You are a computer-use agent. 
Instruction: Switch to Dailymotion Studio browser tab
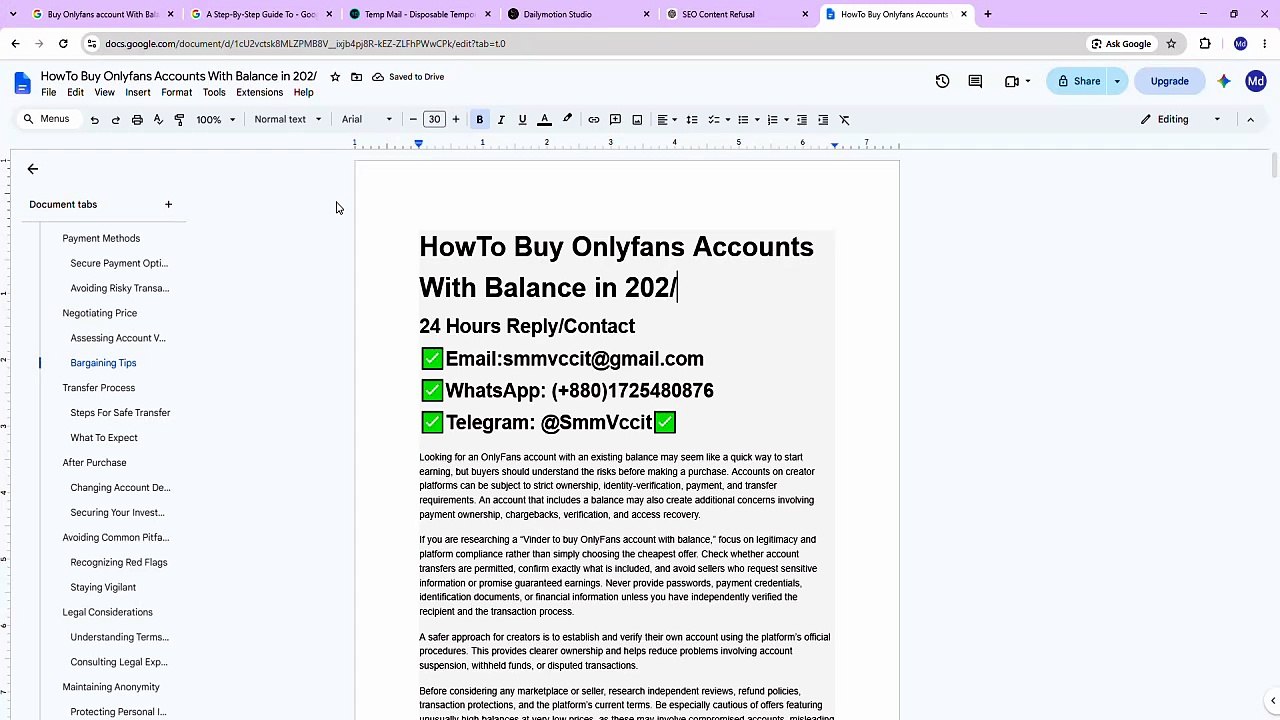pos(577,14)
